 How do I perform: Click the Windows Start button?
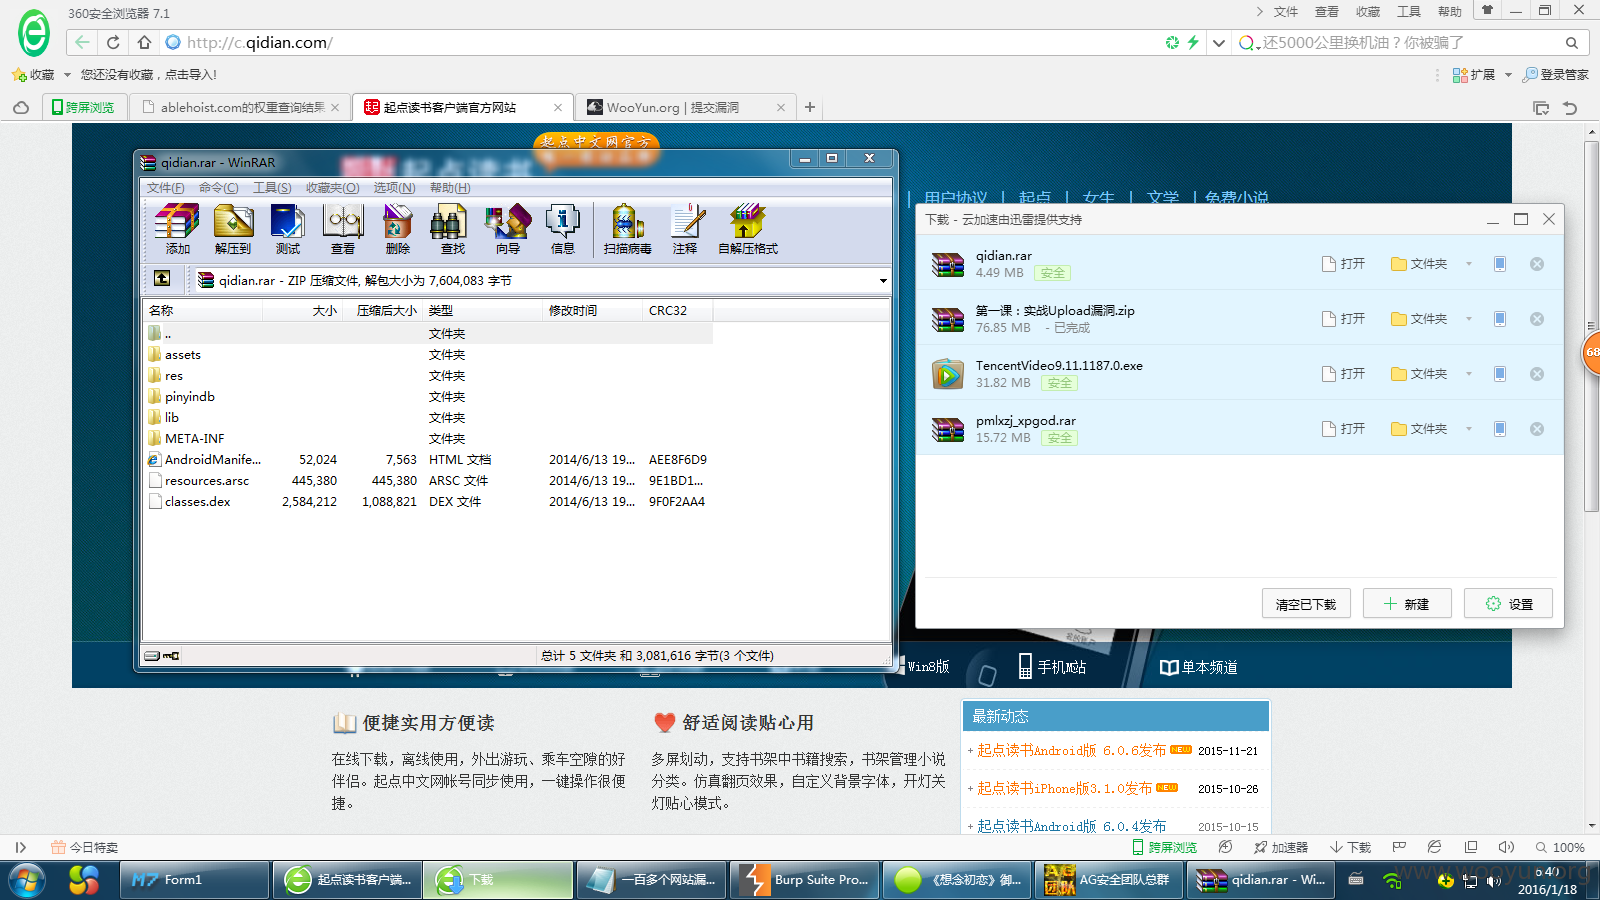27,880
